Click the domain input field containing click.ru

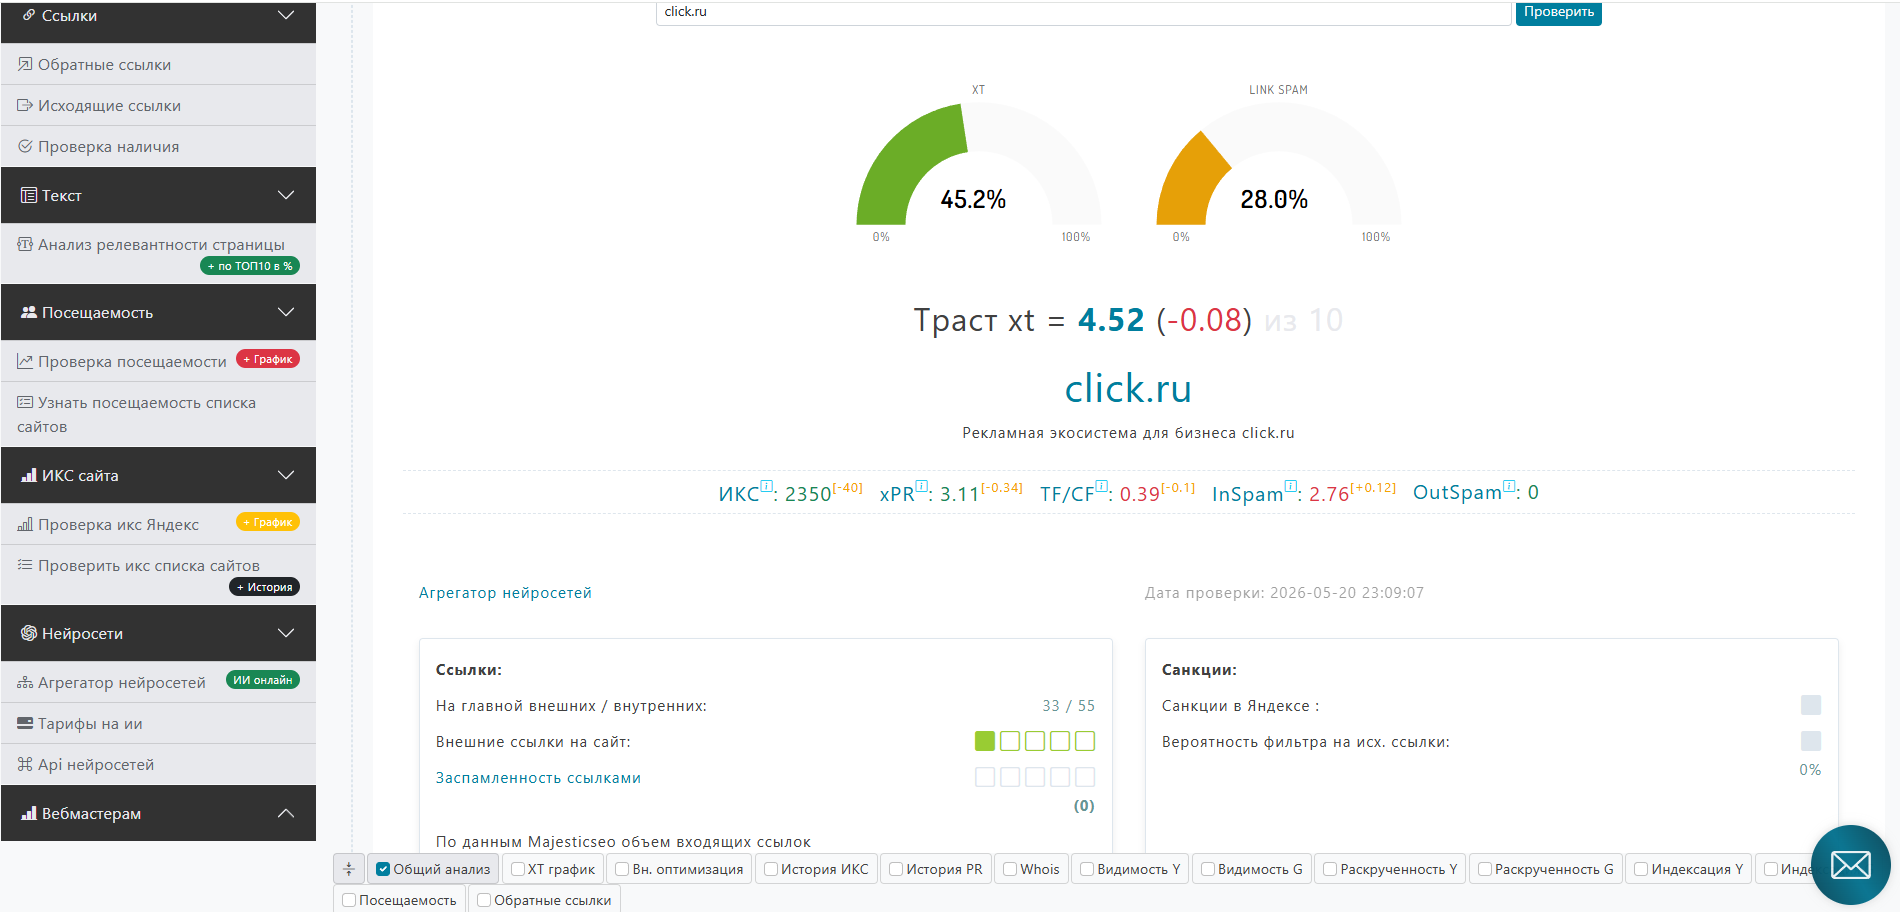1084,12
